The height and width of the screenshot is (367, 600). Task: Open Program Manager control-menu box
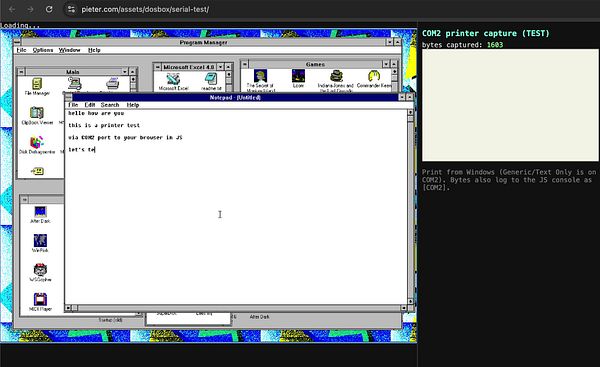tap(17, 42)
